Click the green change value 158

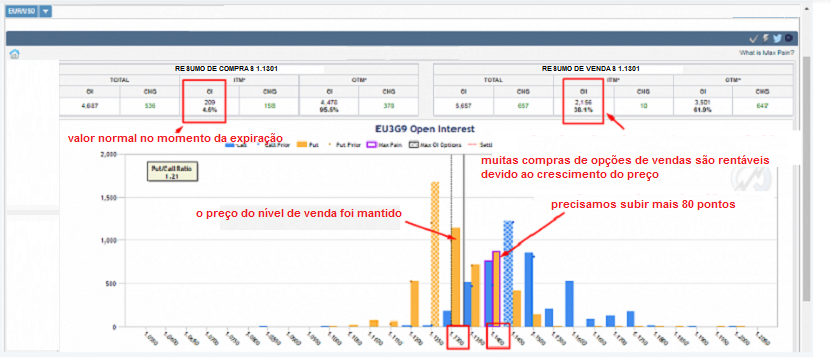coord(269,106)
